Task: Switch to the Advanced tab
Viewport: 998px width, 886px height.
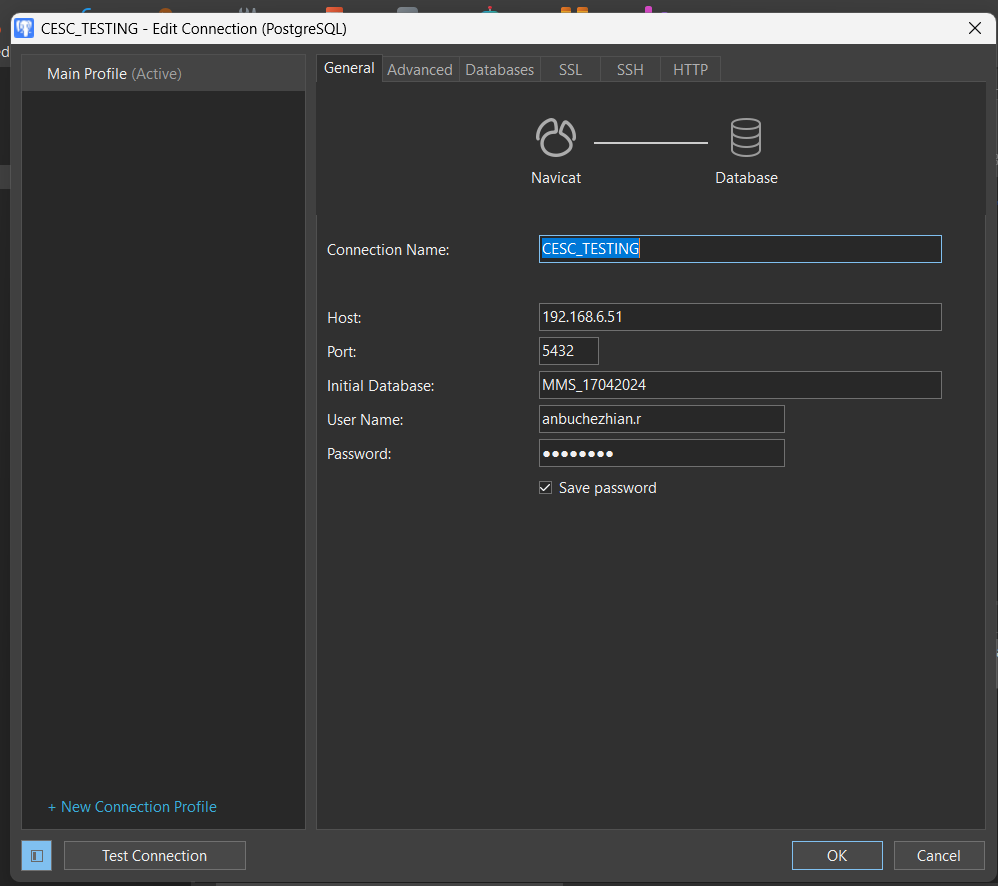Action: tap(419, 70)
